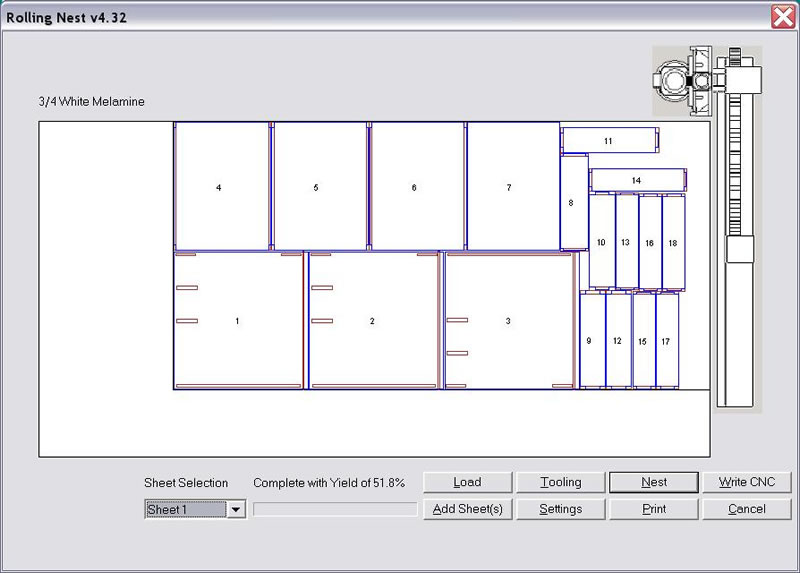
Task: Click 'Complete with Yield of 51.8%' status text
Action: click(329, 483)
